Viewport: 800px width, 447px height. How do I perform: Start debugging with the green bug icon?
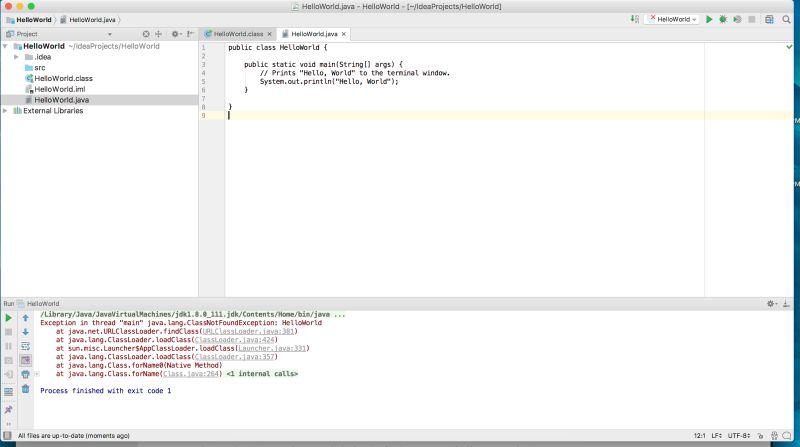723,19
